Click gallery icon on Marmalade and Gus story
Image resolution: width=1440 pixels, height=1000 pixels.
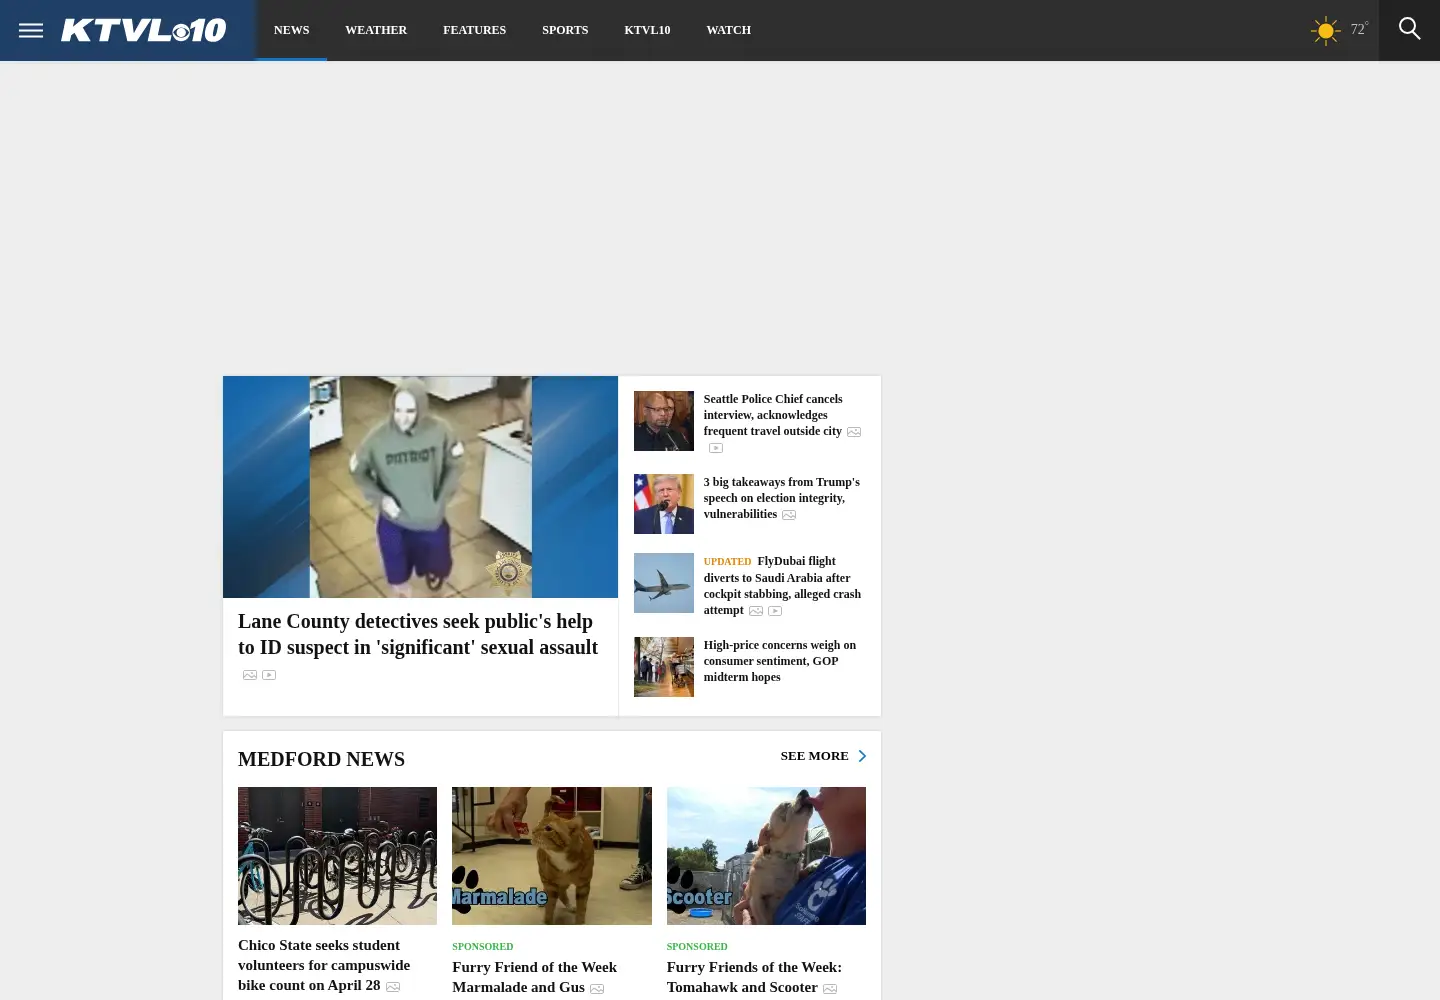(597, 989)
